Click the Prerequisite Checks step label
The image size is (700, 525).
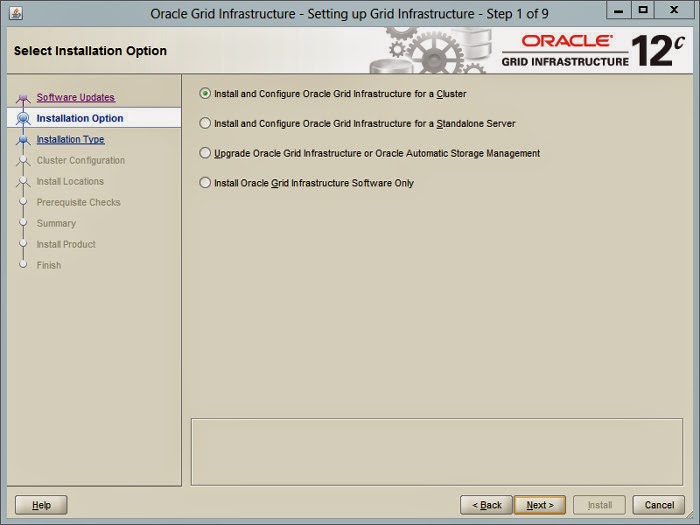(79, 202)
